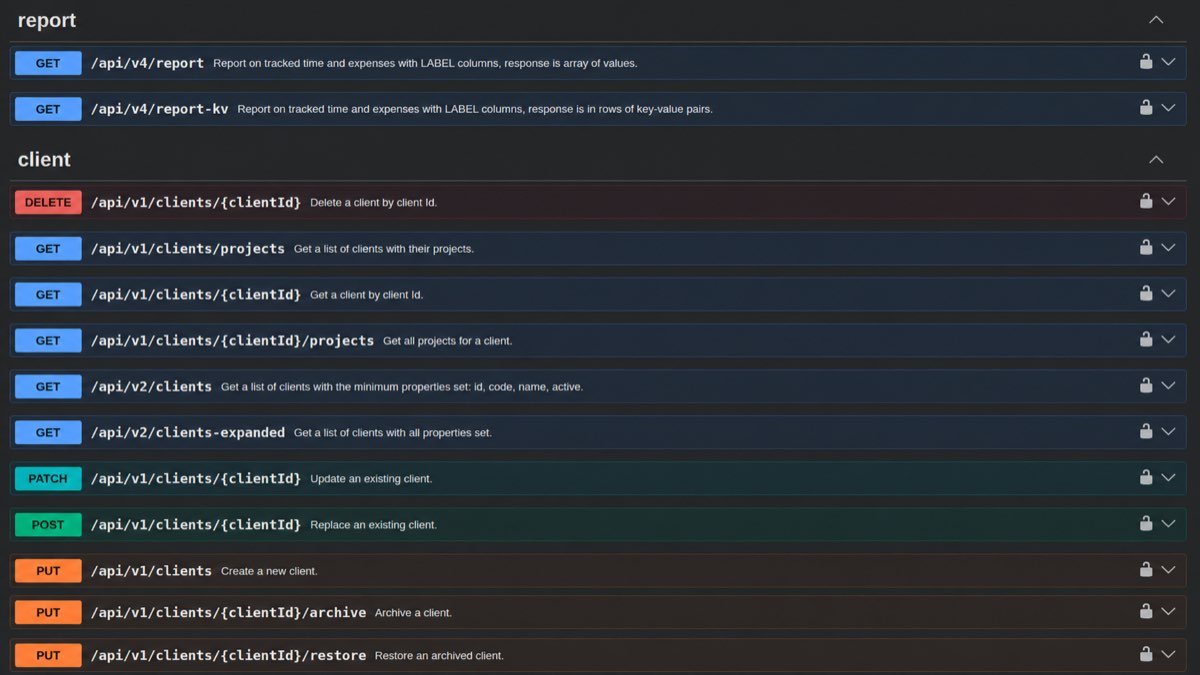Expand the archive client endpoint using its chevron

click(1168, 612)
